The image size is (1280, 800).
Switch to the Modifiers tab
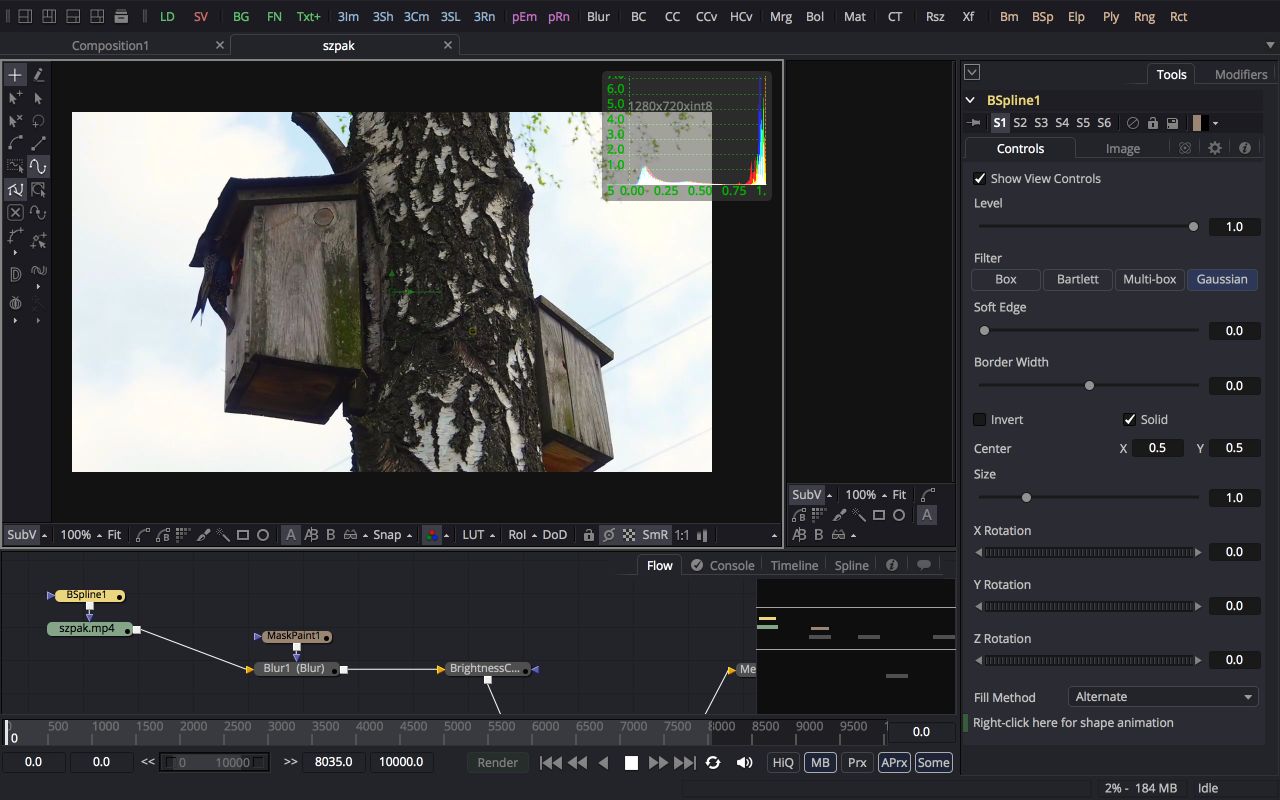tap(1240, 74)
